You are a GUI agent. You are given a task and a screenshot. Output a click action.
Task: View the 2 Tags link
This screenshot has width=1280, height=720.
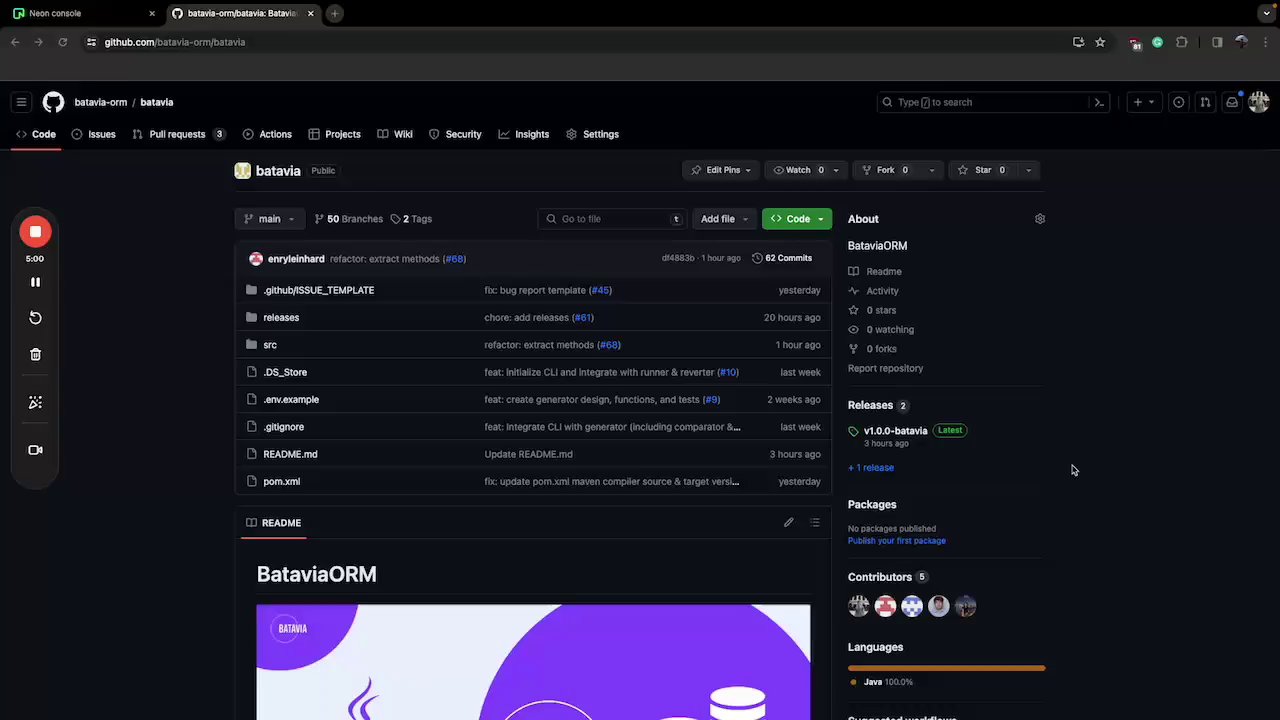411,219
